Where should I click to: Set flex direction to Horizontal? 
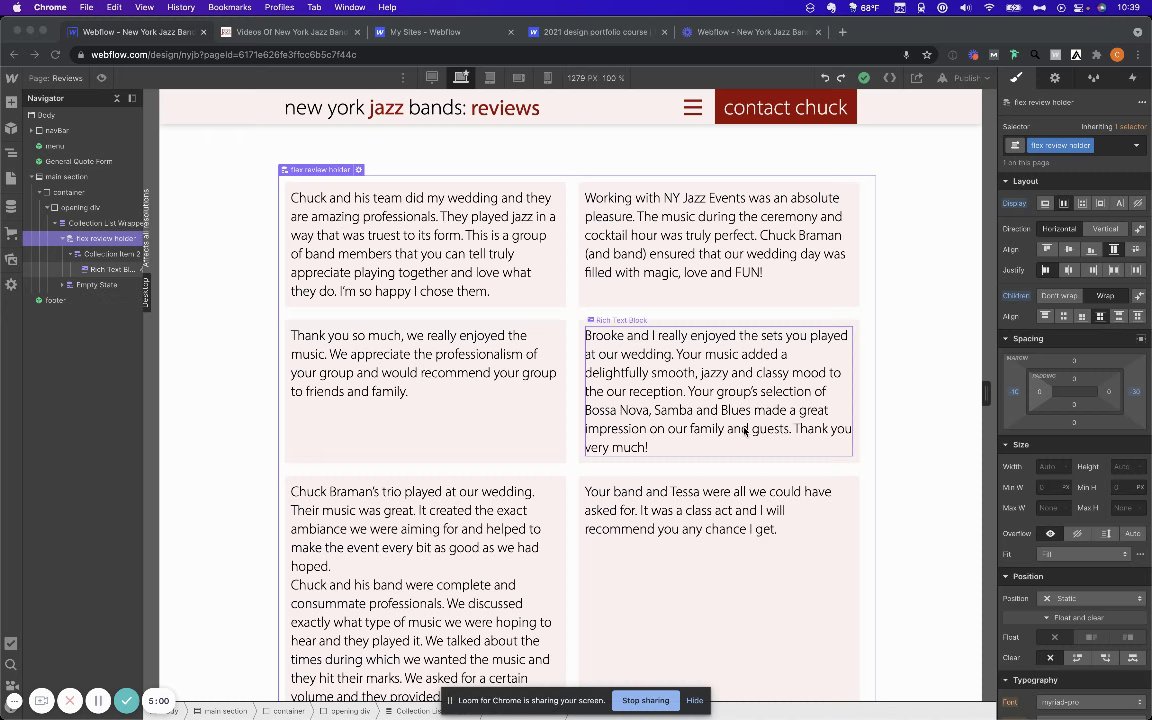pyautogui.click(x=1059, y=229)
